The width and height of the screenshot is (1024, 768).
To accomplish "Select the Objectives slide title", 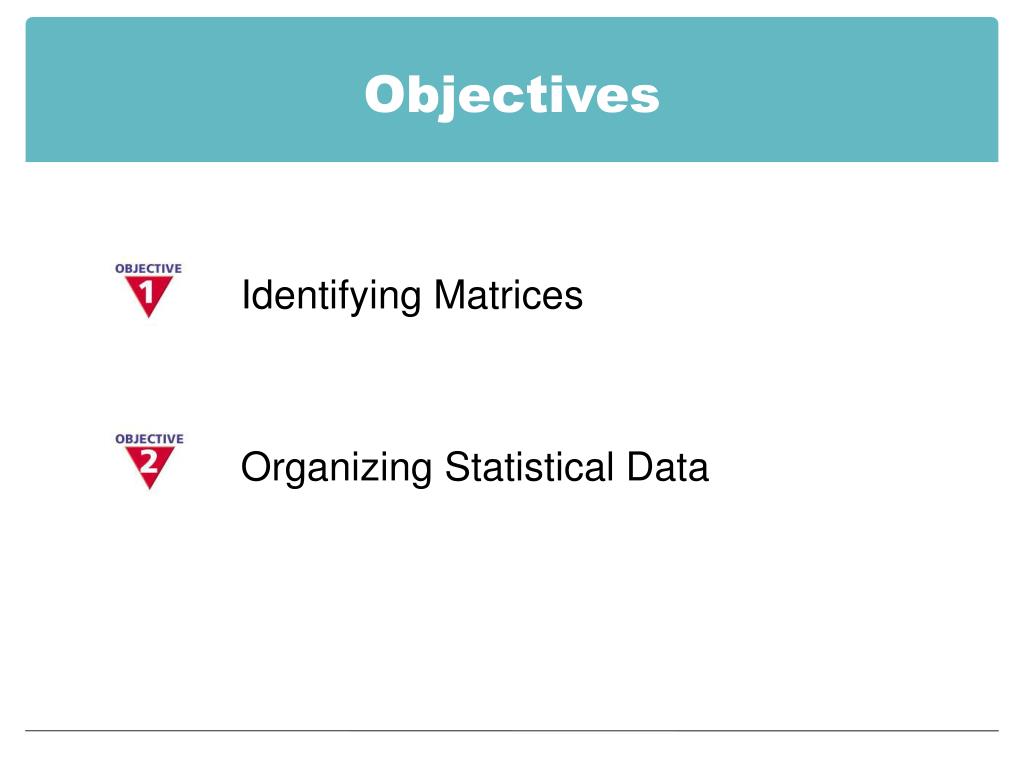I will [x=512, y=95].
